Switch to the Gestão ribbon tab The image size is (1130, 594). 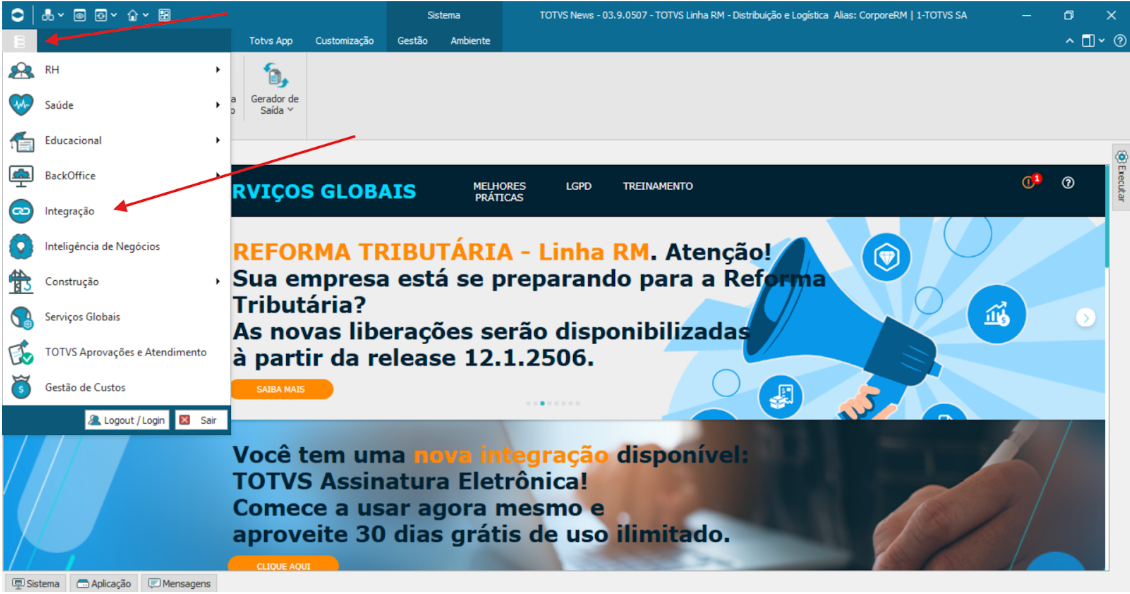tap(412, 41)
